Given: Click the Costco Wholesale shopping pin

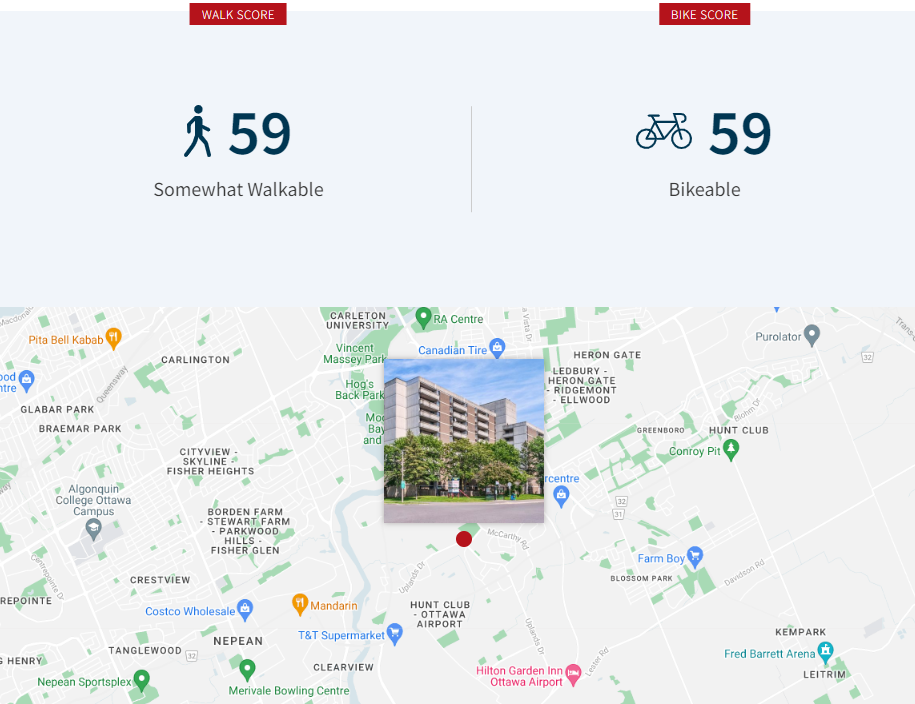Looking at the screenshot, I should pyautogui.click(x=245, y=610).
